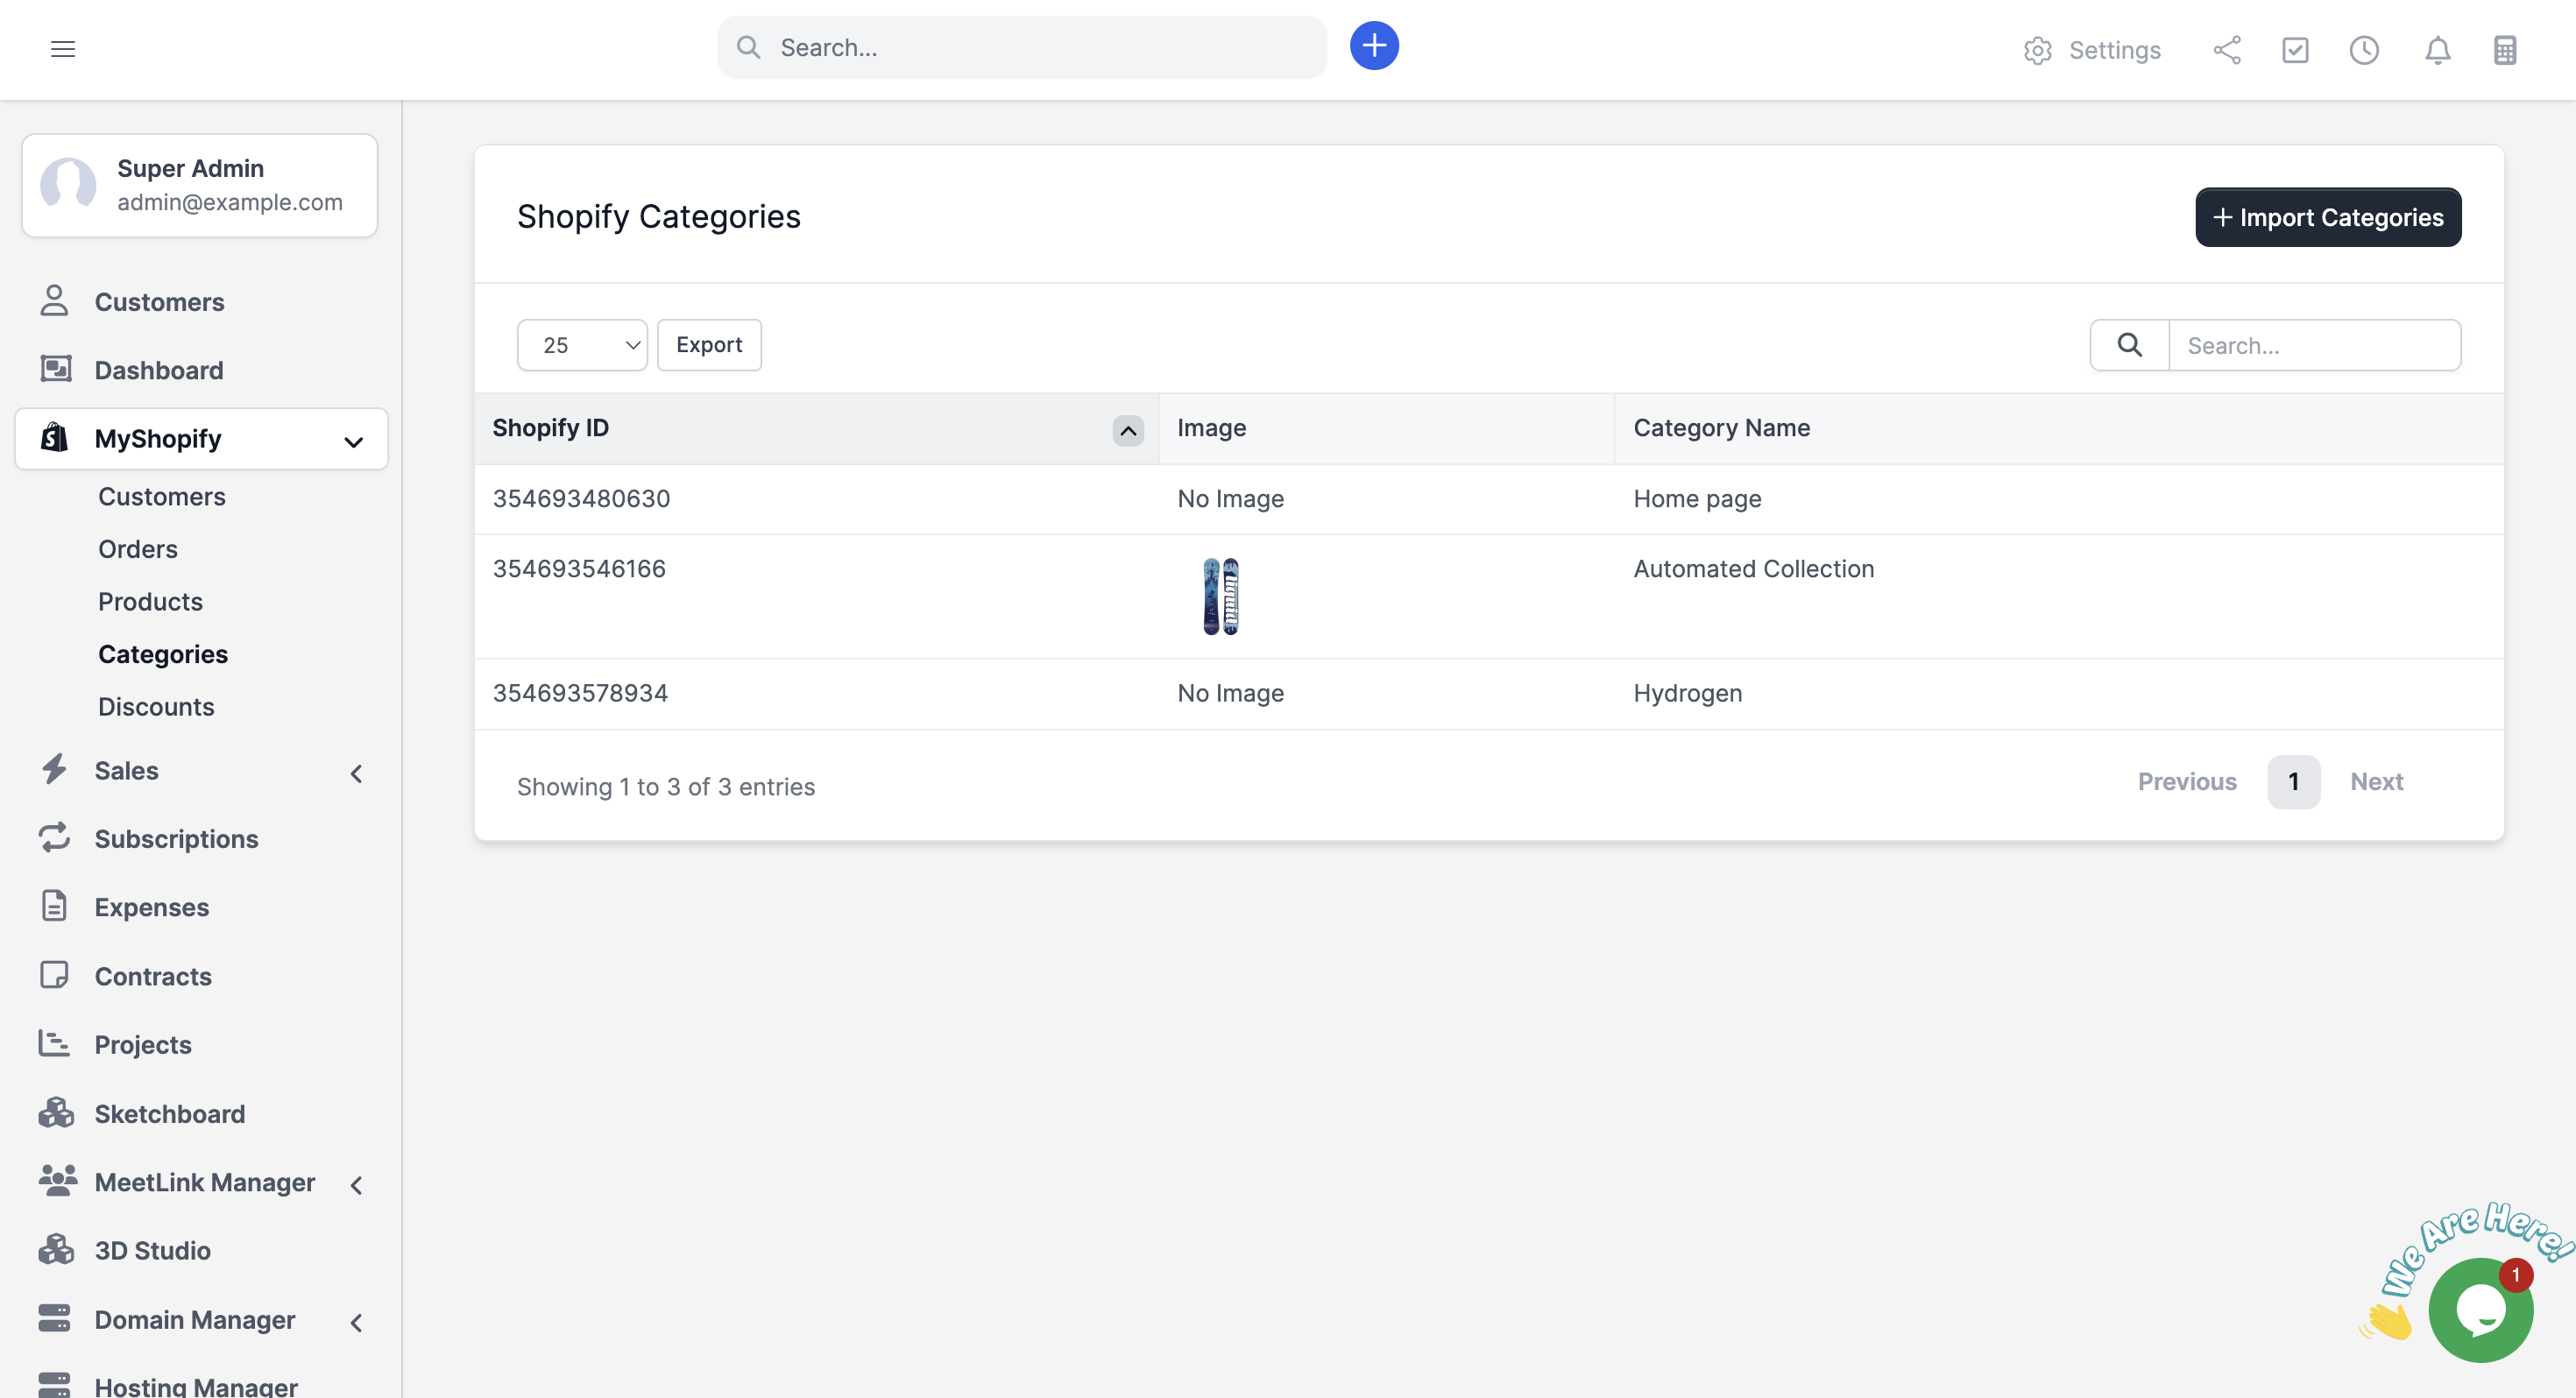The width and height of the screenshot is (2576, 1398).
Task: Open the calculator icon
Action: [x=2505, y=50]
